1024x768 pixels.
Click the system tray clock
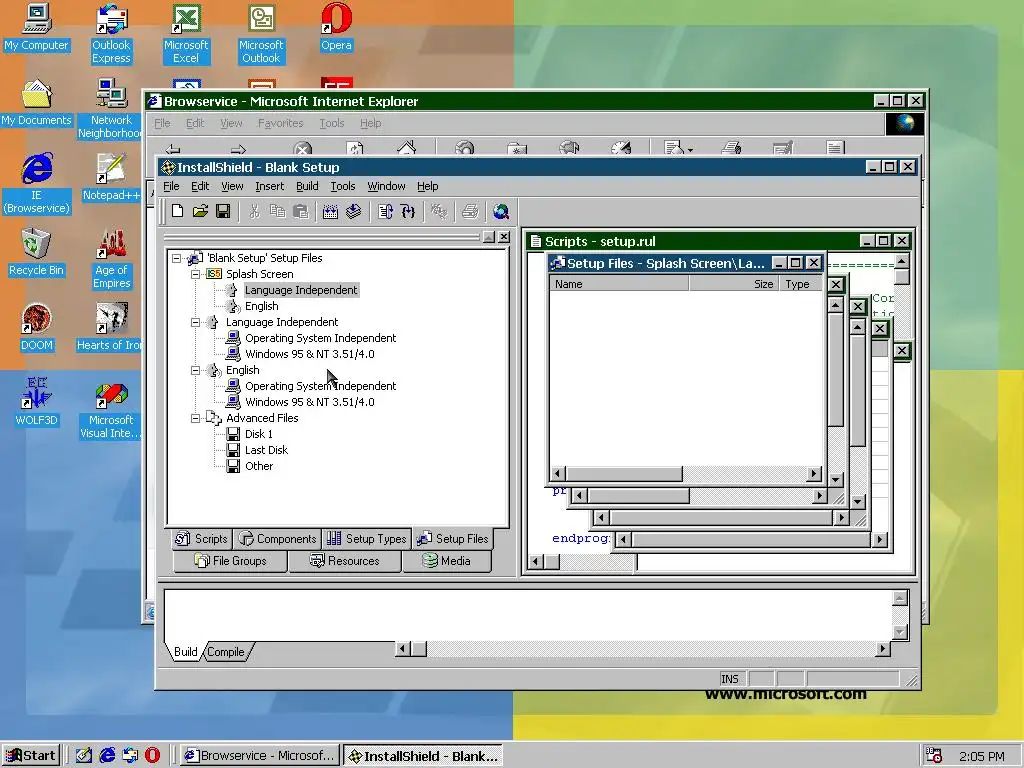982,756
